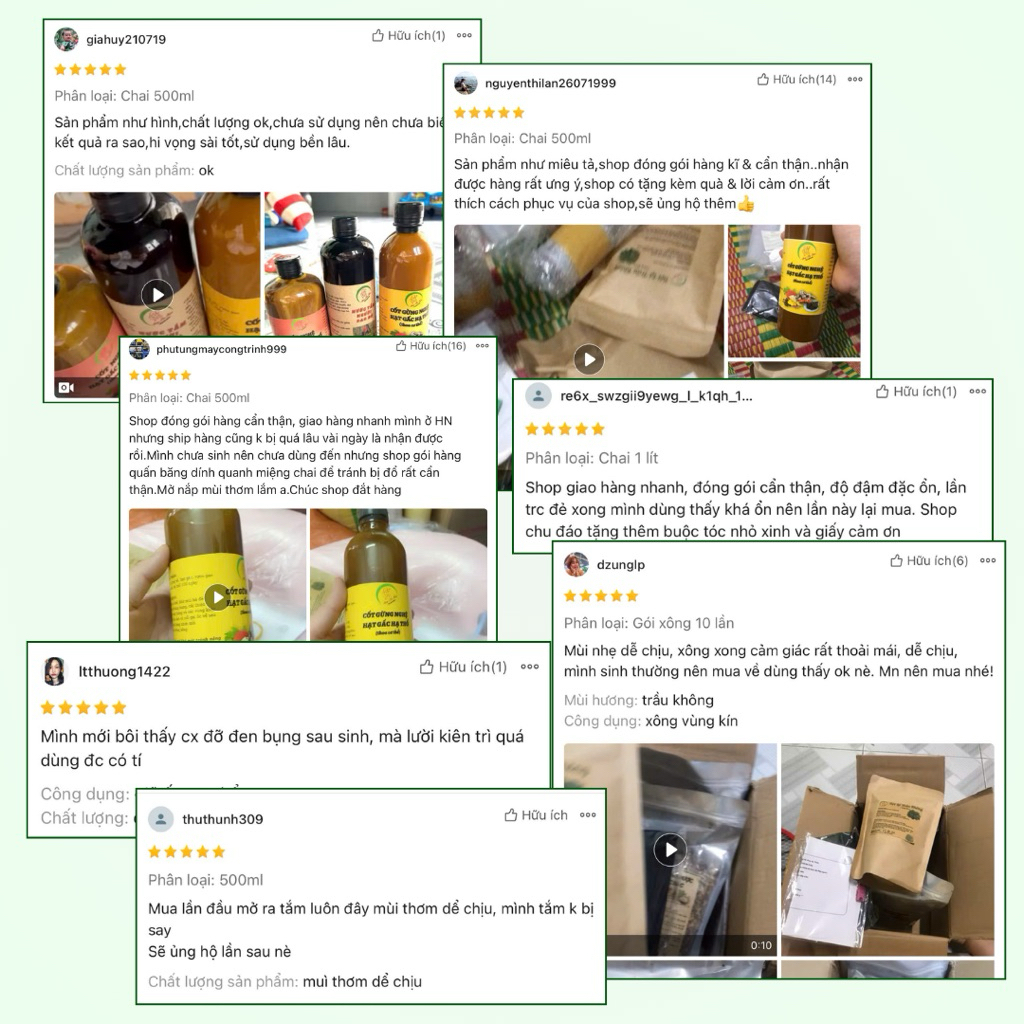Click Hữu ích thumbs-up on giahuy210719's review

(408, 35)
